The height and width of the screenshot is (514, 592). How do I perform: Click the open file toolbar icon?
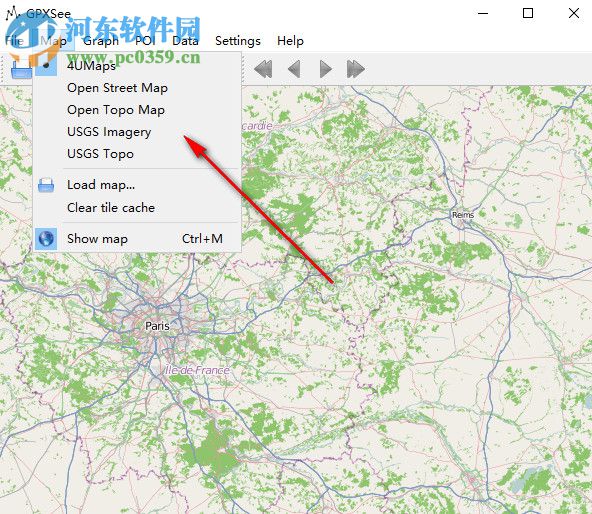pos(21,69)
